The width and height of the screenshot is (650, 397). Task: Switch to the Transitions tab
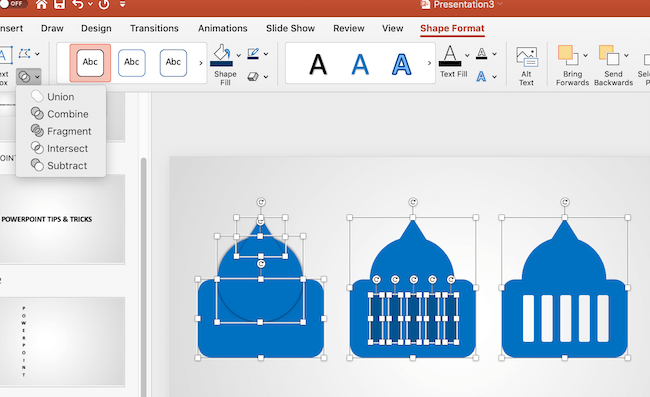point(154,28)
